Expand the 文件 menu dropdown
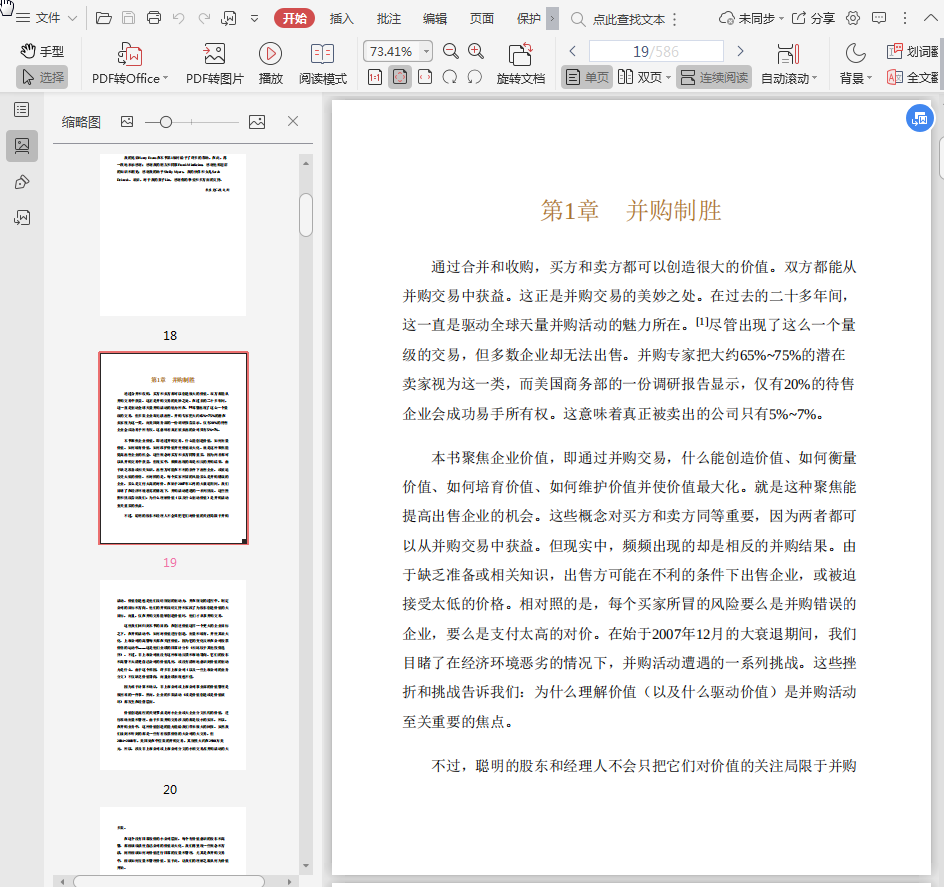This screenshot has height=887, width=944. pyautogui.click(x=72, y=18)
